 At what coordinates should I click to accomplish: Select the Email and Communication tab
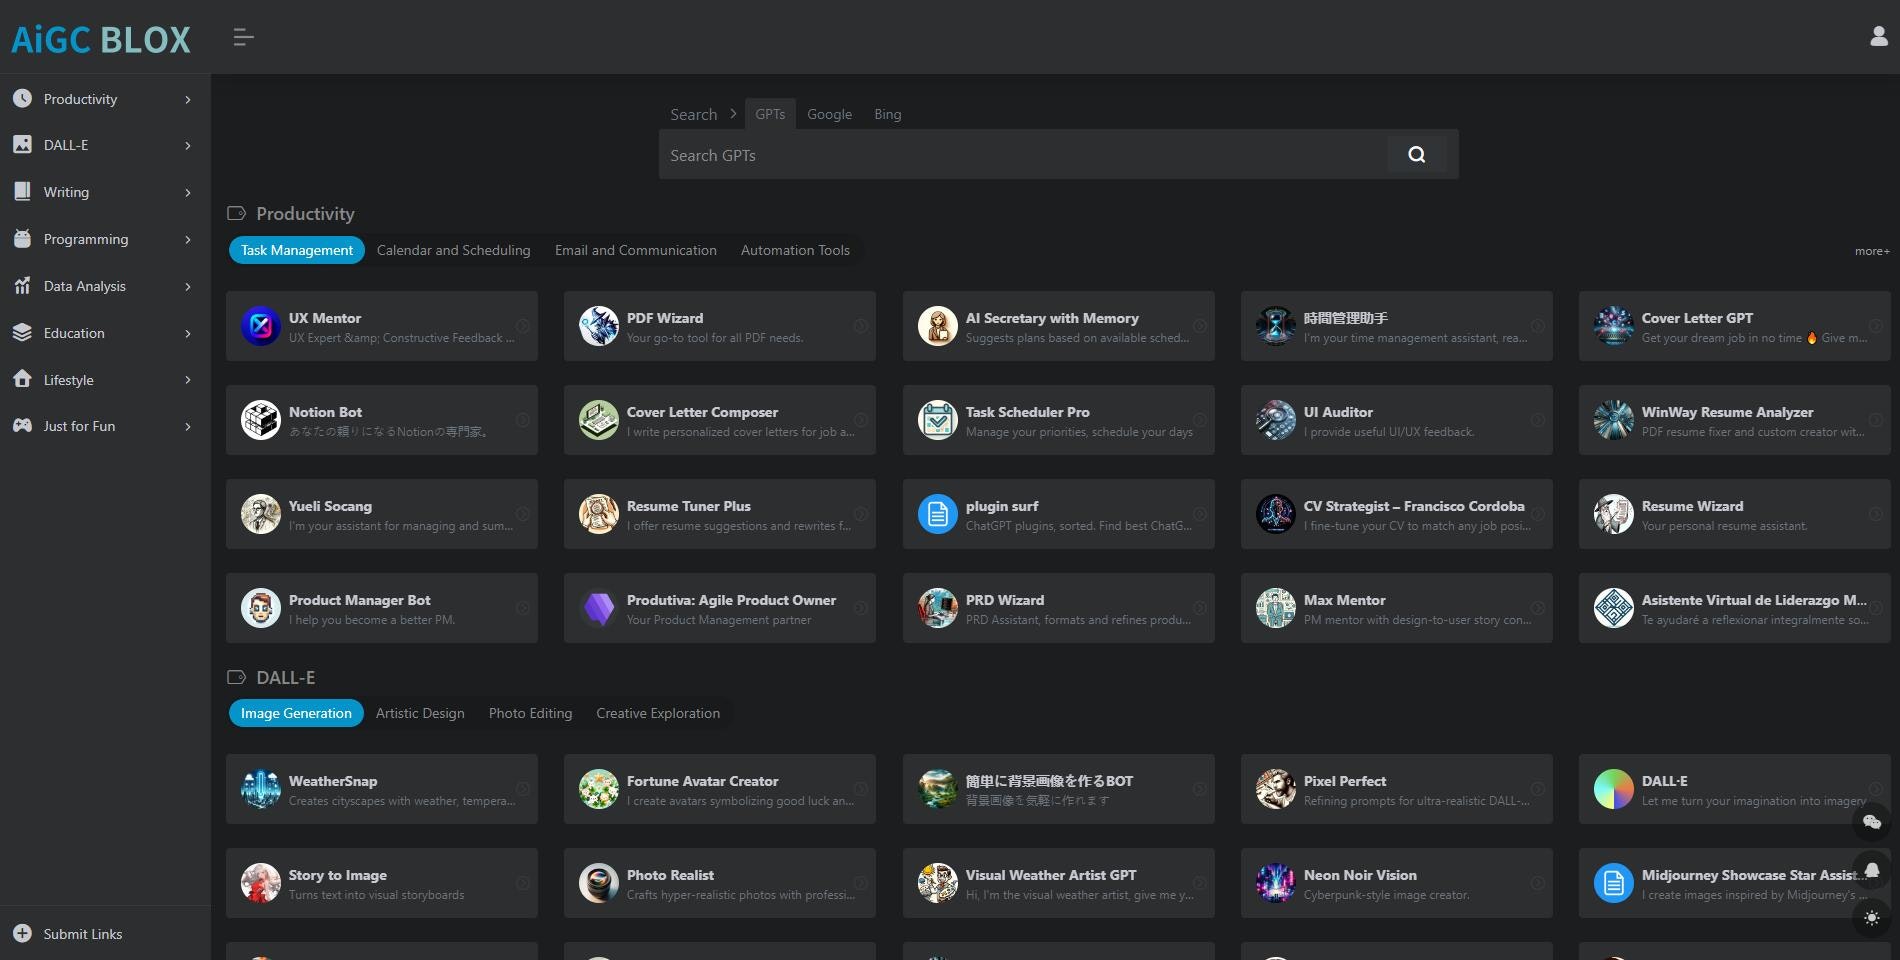click(635, 250)
